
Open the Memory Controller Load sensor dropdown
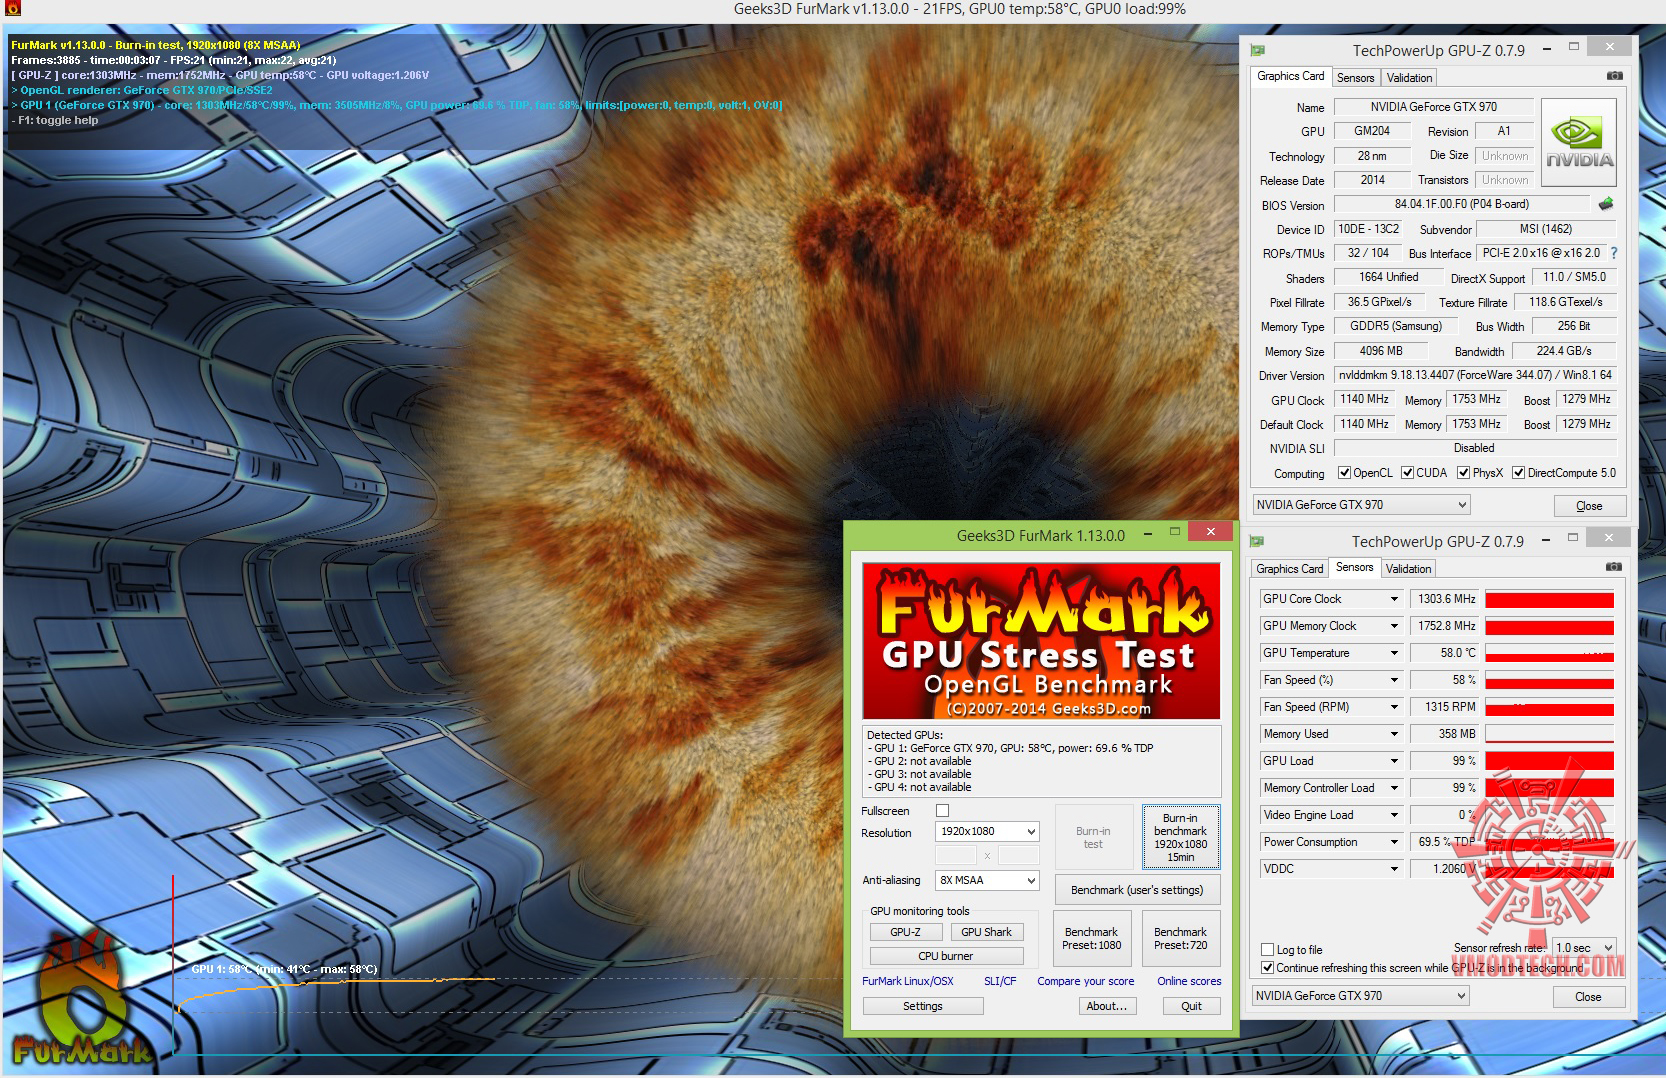pyautogui.click(x=1394, y=788)
